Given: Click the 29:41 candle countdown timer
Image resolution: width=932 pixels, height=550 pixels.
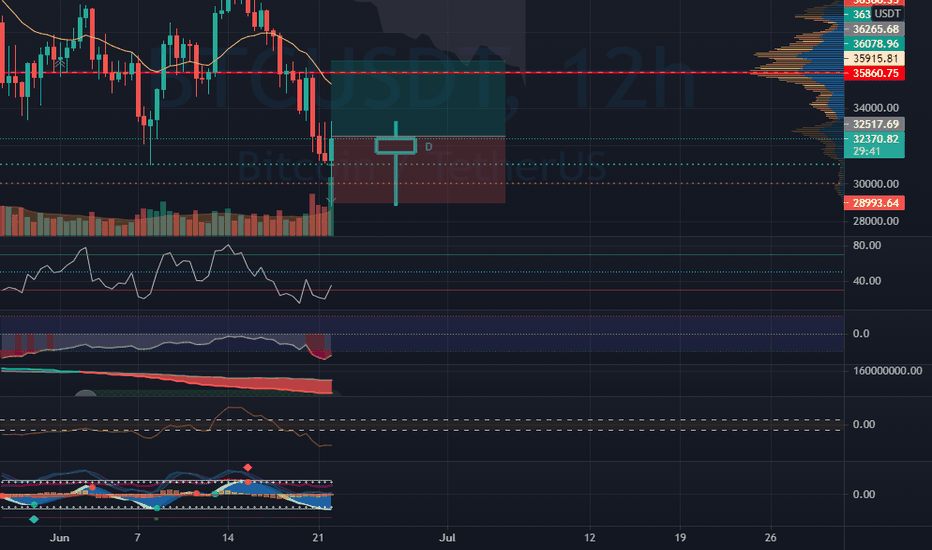Looking at the screenshot, I should point(867,152).
